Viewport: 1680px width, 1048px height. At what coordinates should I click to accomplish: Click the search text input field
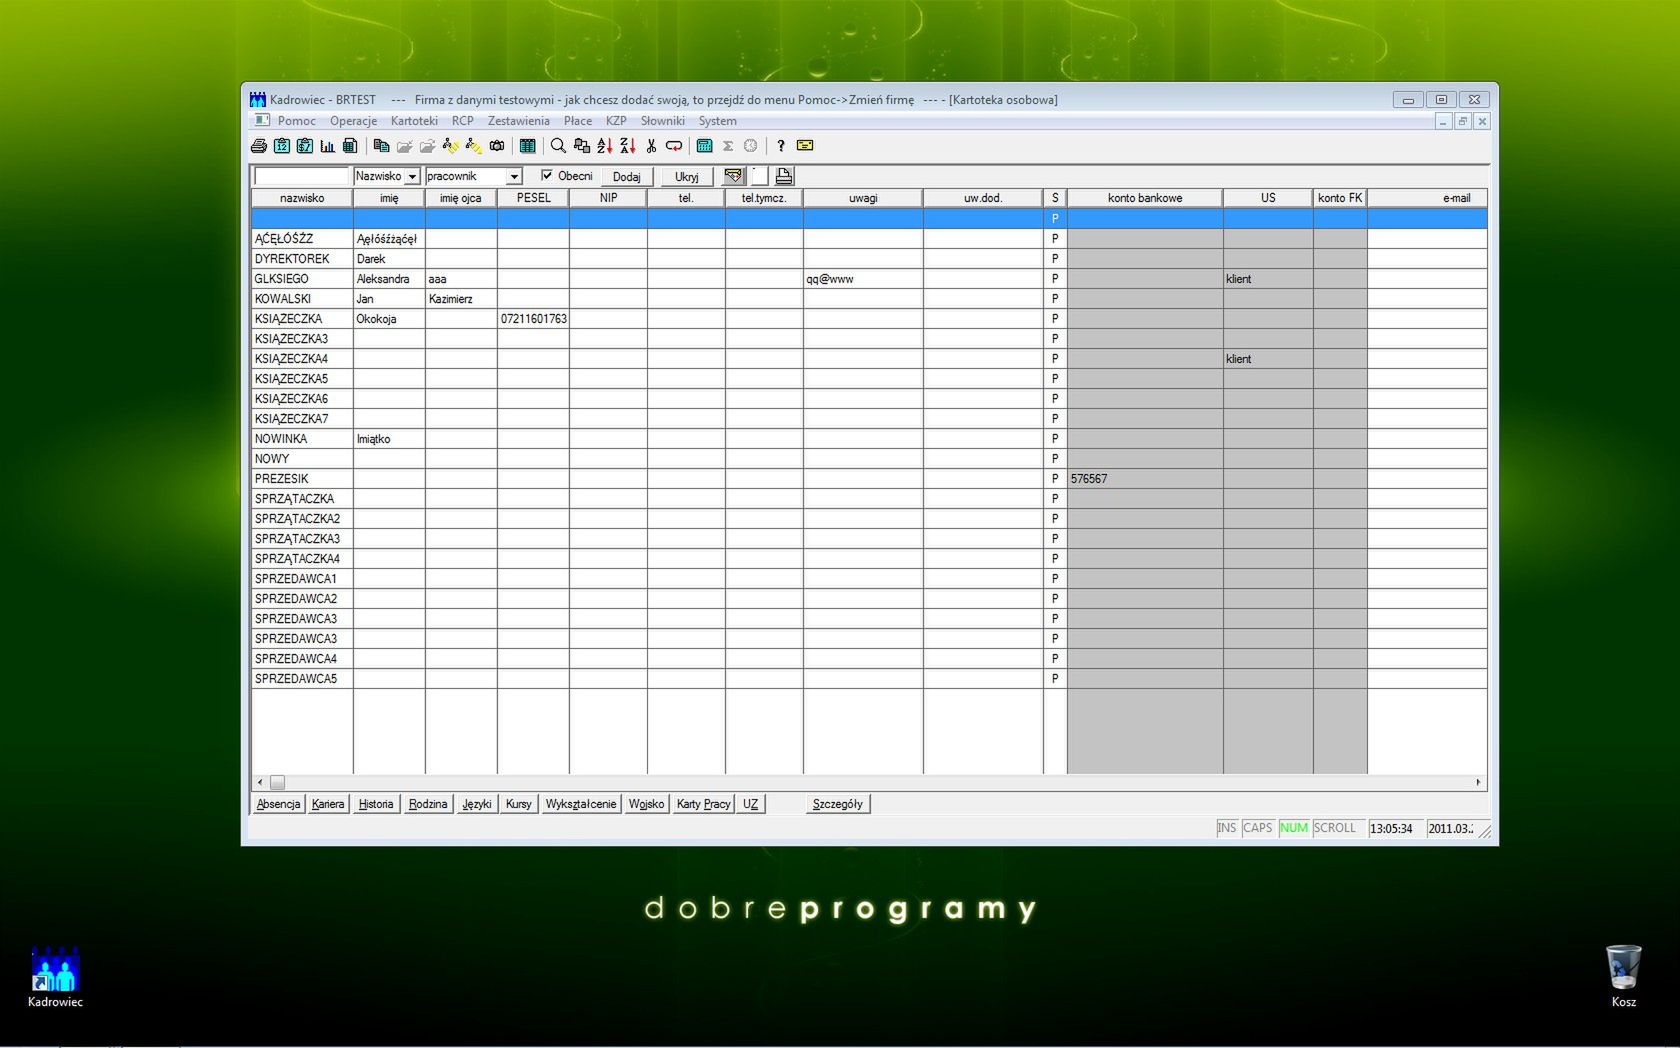301,177
